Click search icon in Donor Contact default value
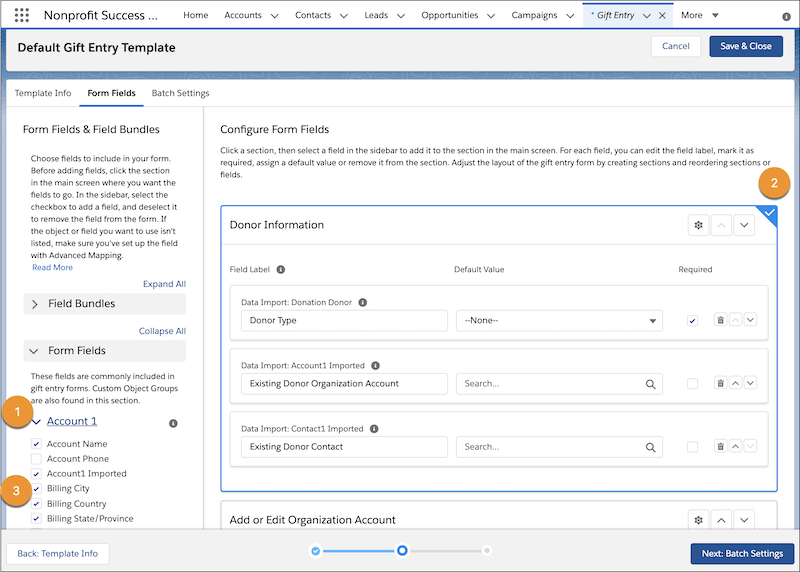The width and height of the screenshot is (800, 572). coord(651,447)
